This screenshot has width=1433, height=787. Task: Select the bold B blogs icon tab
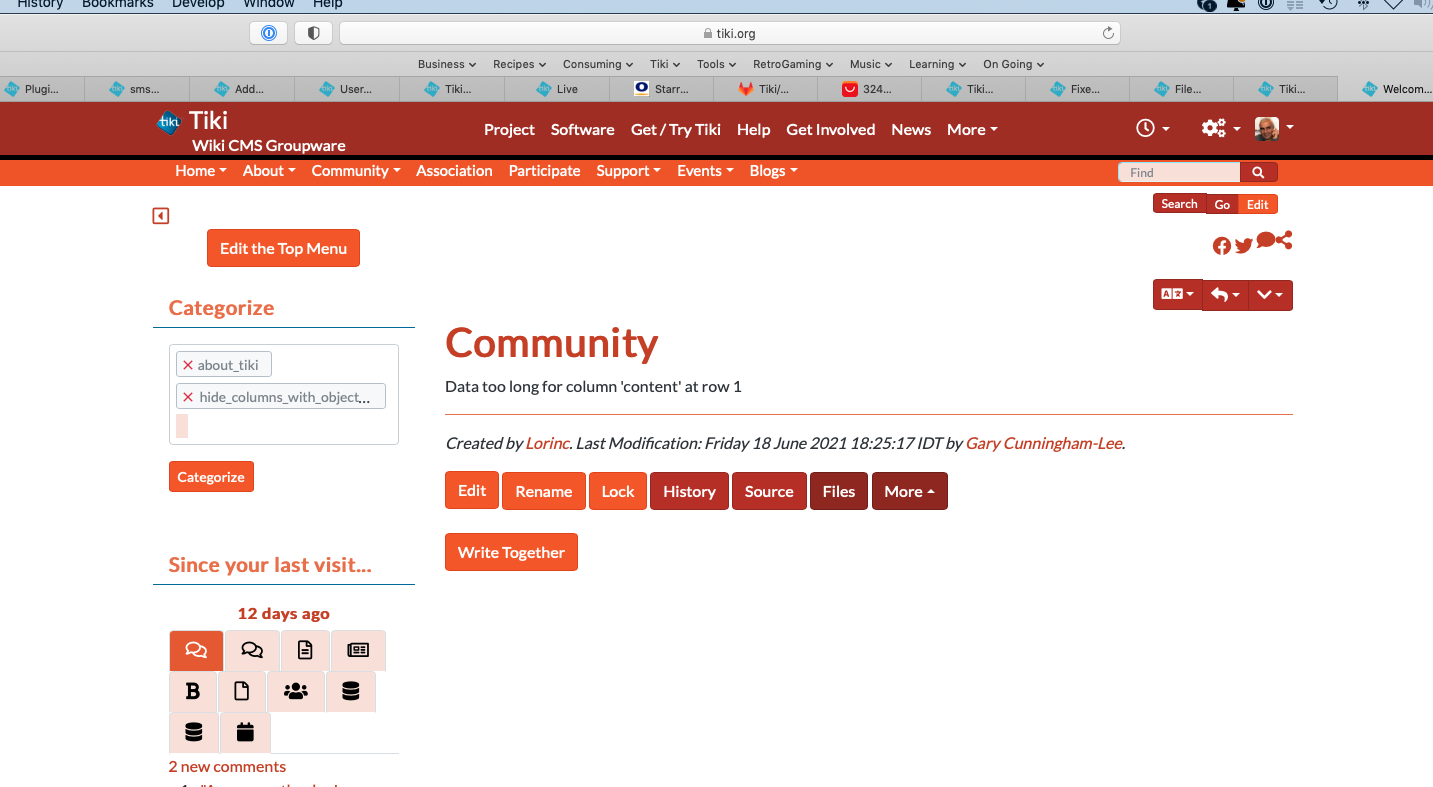pos(193,691)
